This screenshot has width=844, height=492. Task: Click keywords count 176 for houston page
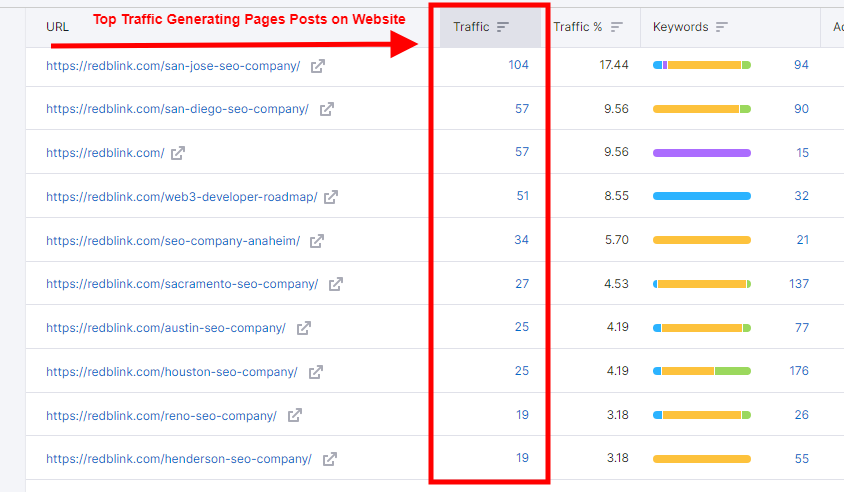pyautogui.click(x=799, y=371)
